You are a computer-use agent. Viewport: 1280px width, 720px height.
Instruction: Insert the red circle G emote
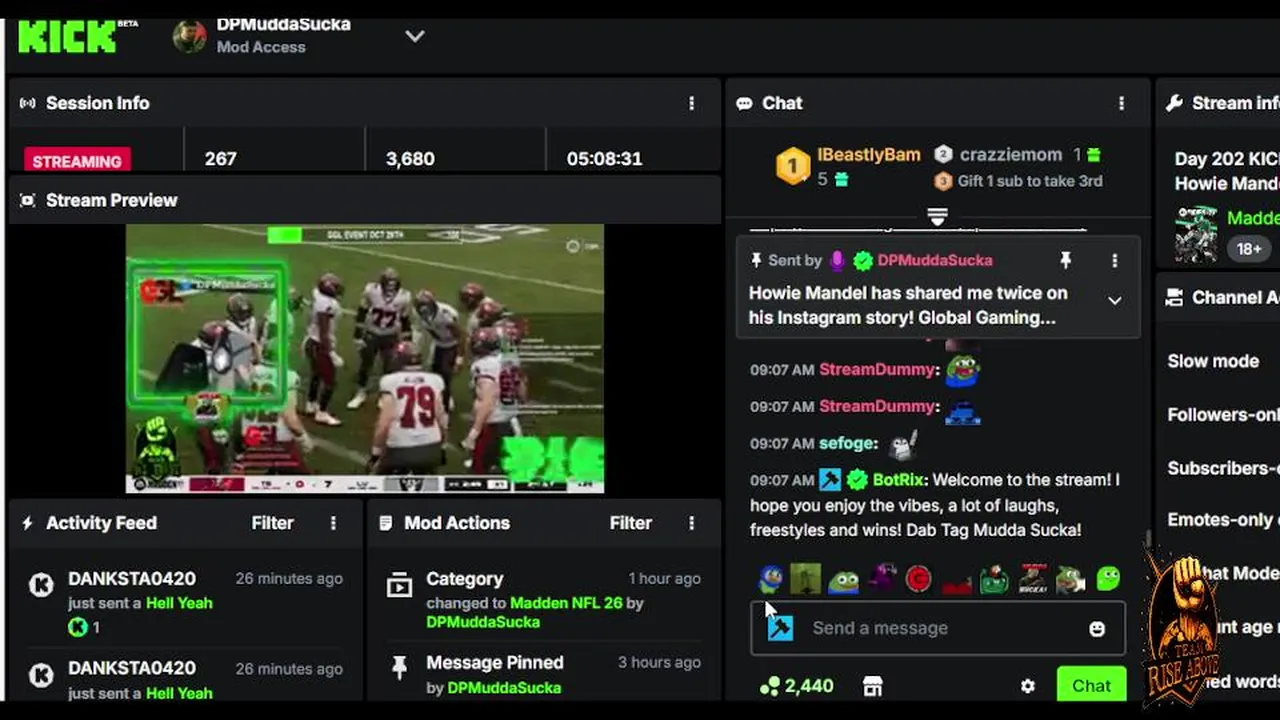[x=918, y=579]
